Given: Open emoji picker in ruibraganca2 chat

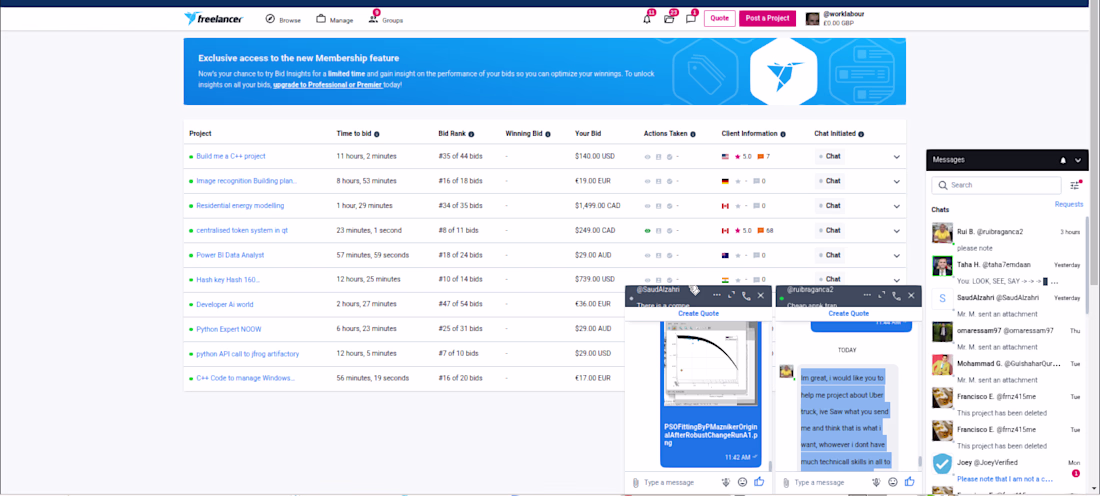Looking at the screenshot, I should click(893, 482).
